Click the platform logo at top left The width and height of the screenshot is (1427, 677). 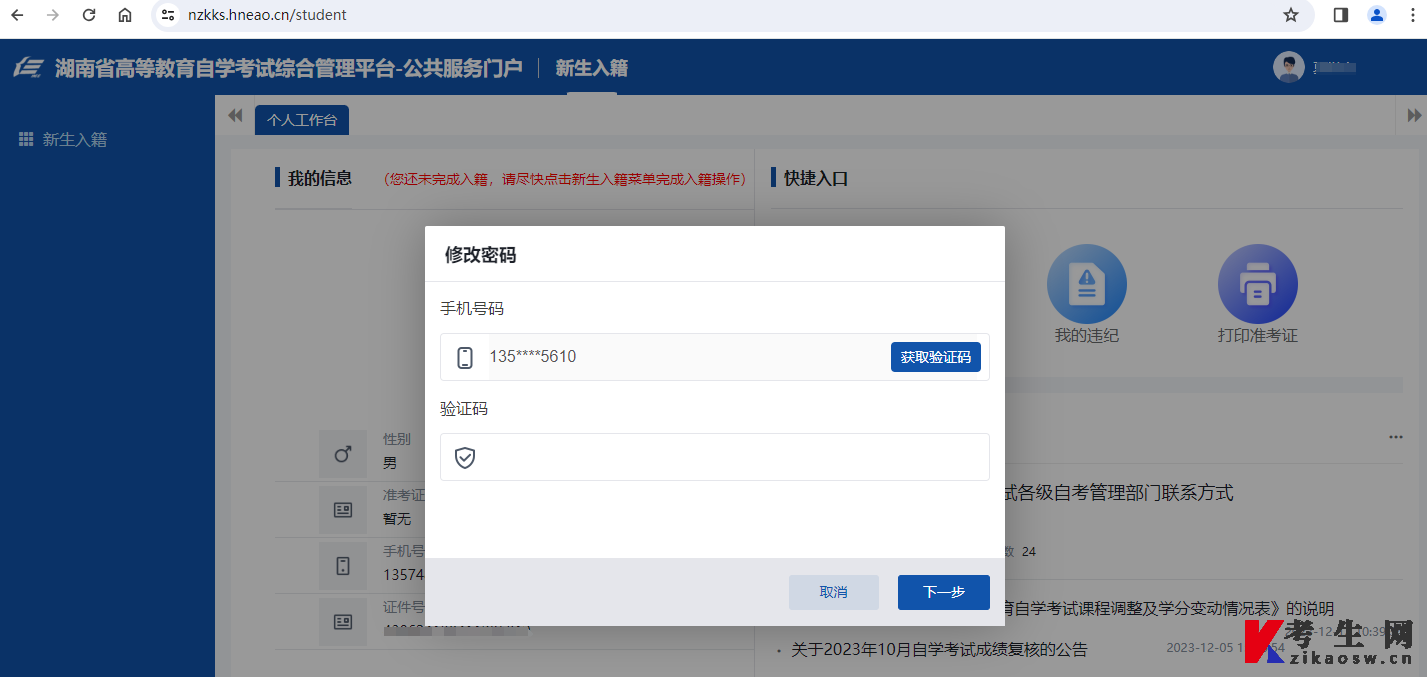click(x=29, y=66)
